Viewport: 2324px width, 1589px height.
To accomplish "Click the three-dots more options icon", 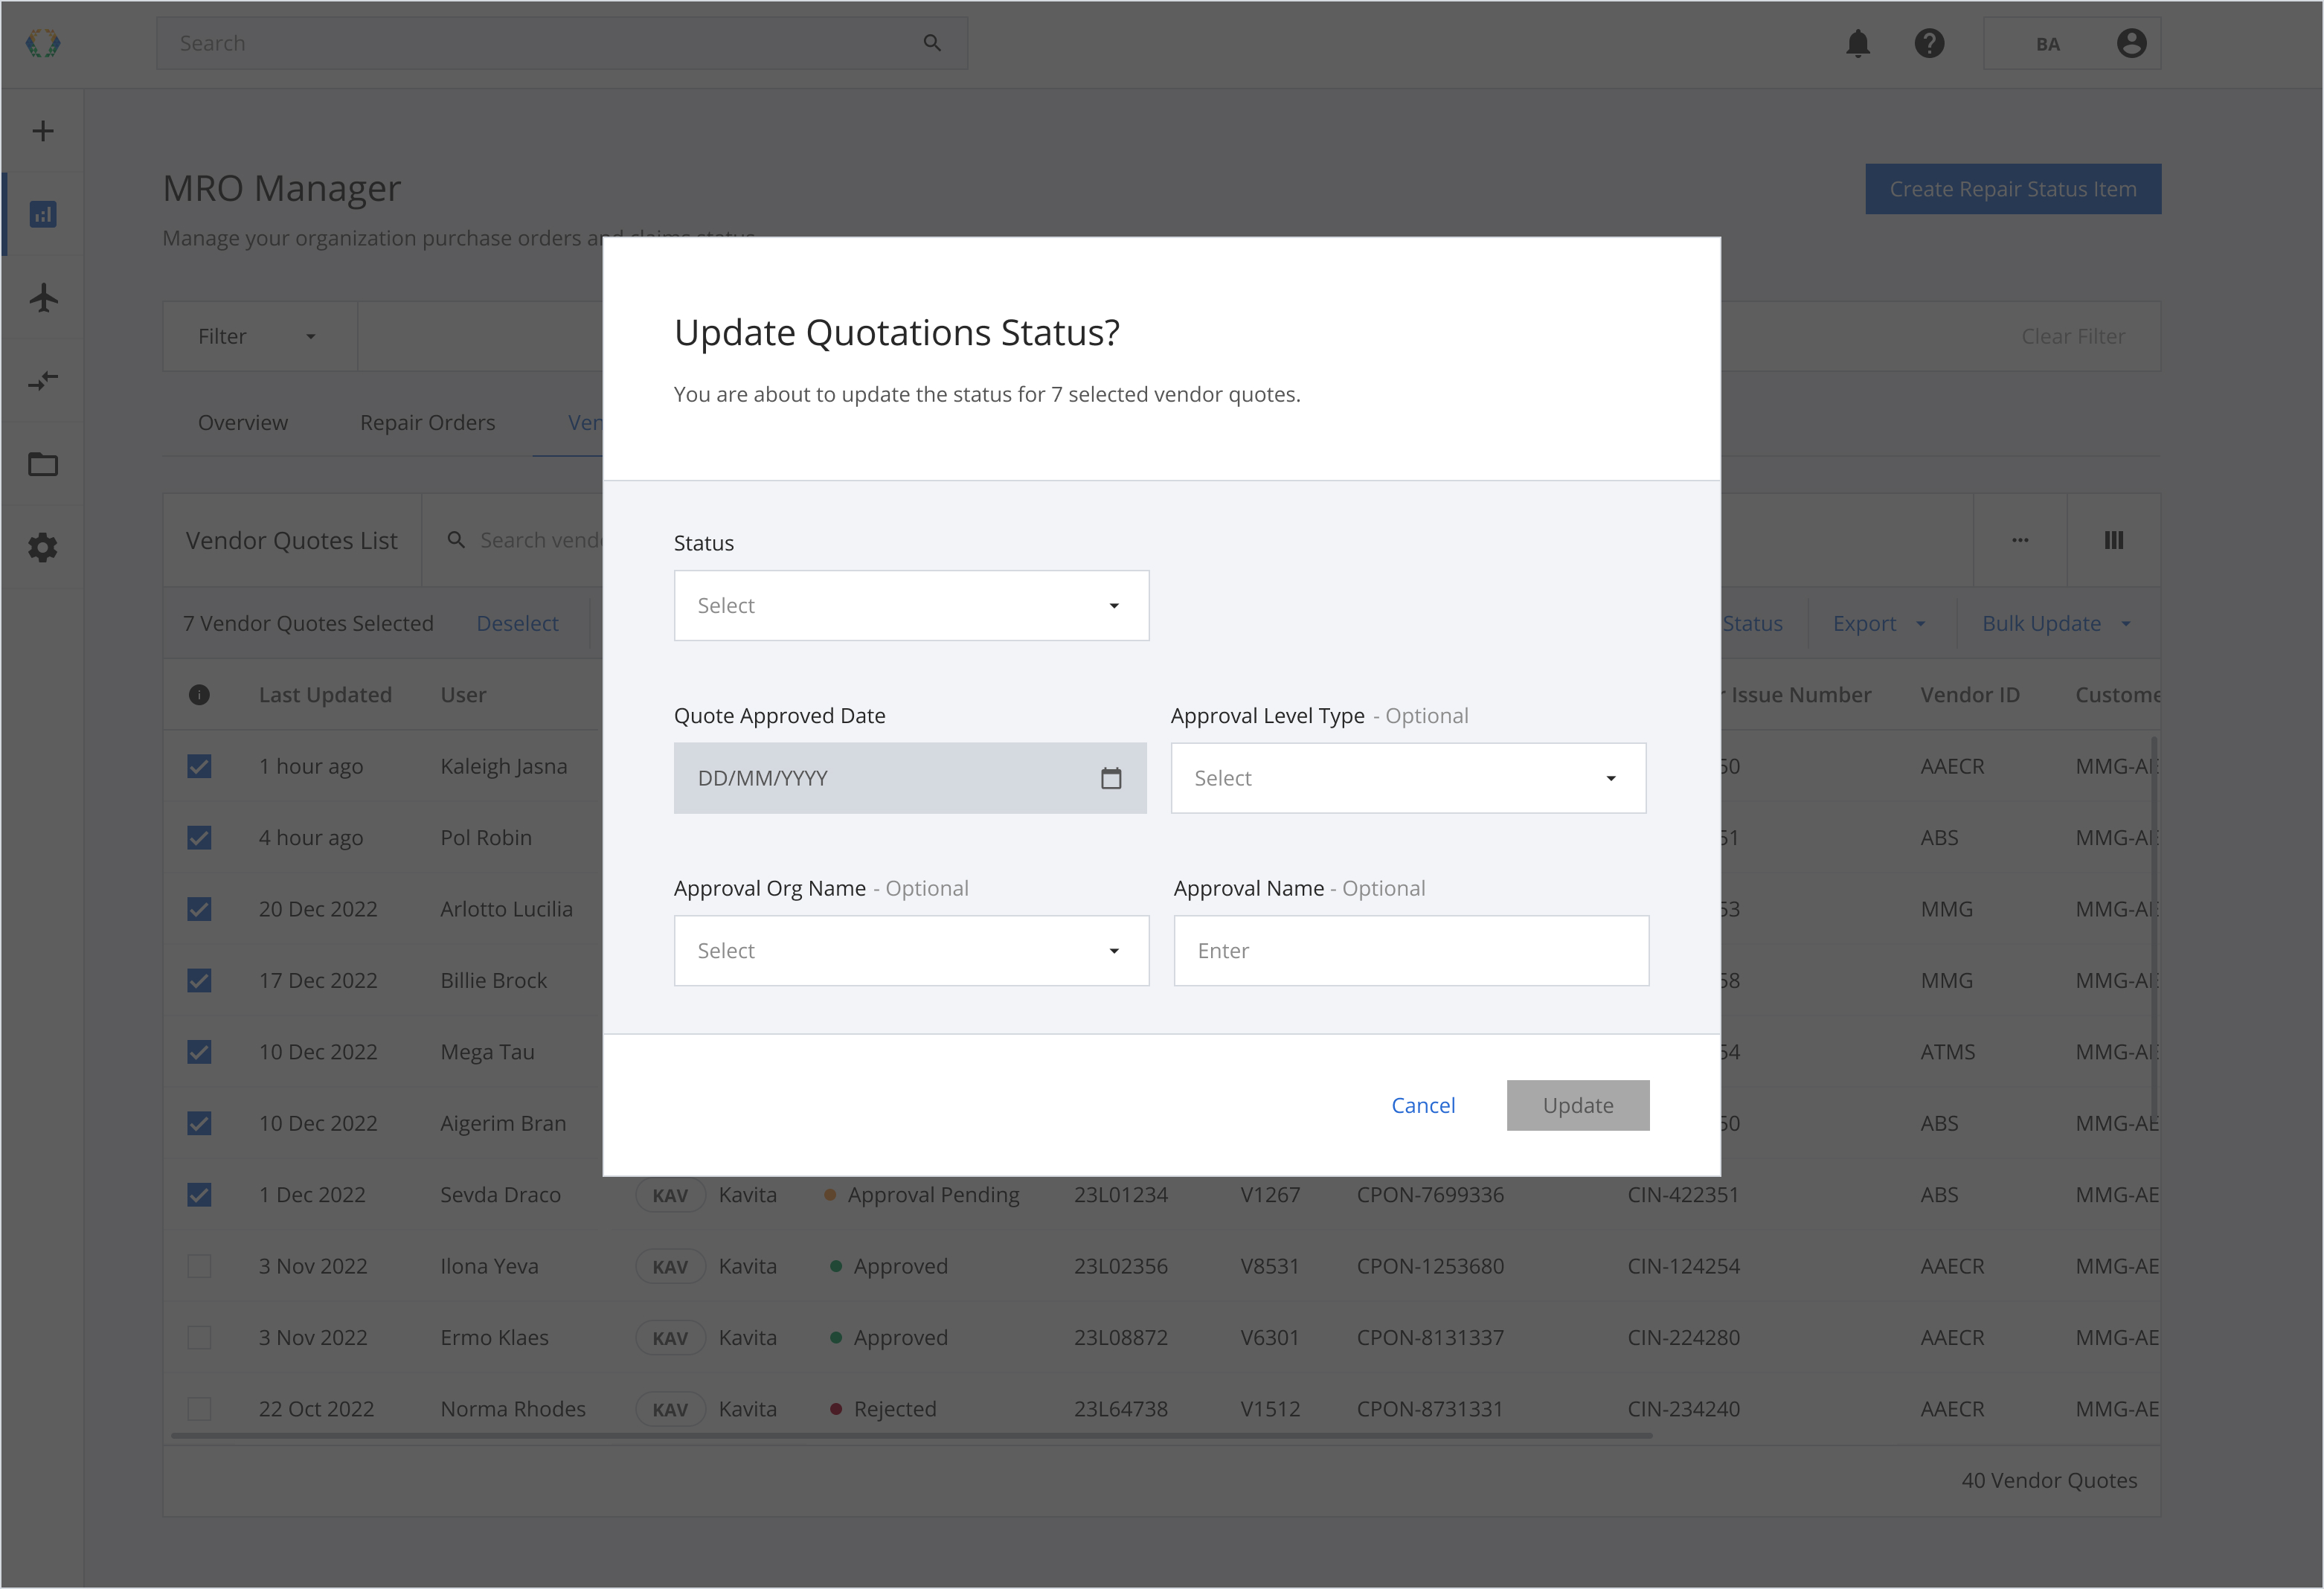I will 2020,540.
